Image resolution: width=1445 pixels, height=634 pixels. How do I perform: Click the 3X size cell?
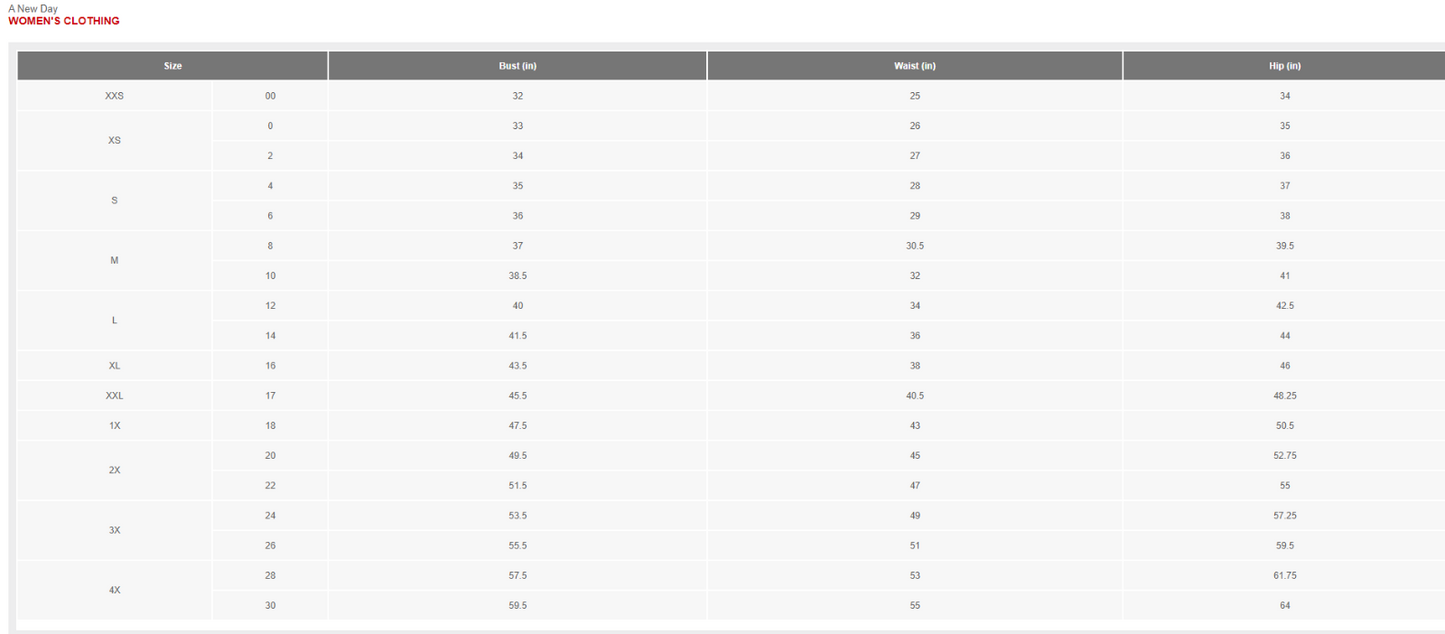tap(114, 531)
